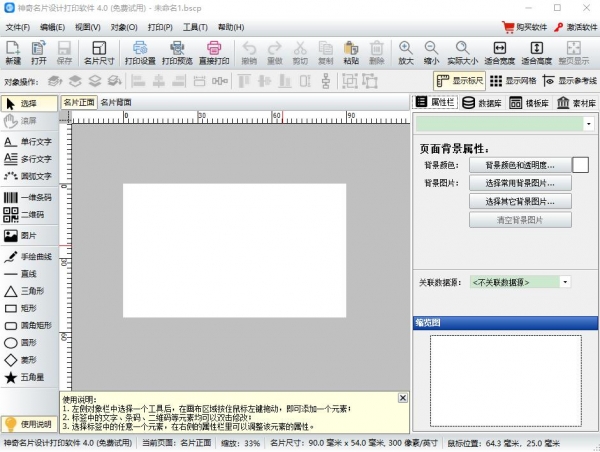Screen dimensions: 600x452
Task: Click 直接打印 direct print icon
Action: (214, 52)
